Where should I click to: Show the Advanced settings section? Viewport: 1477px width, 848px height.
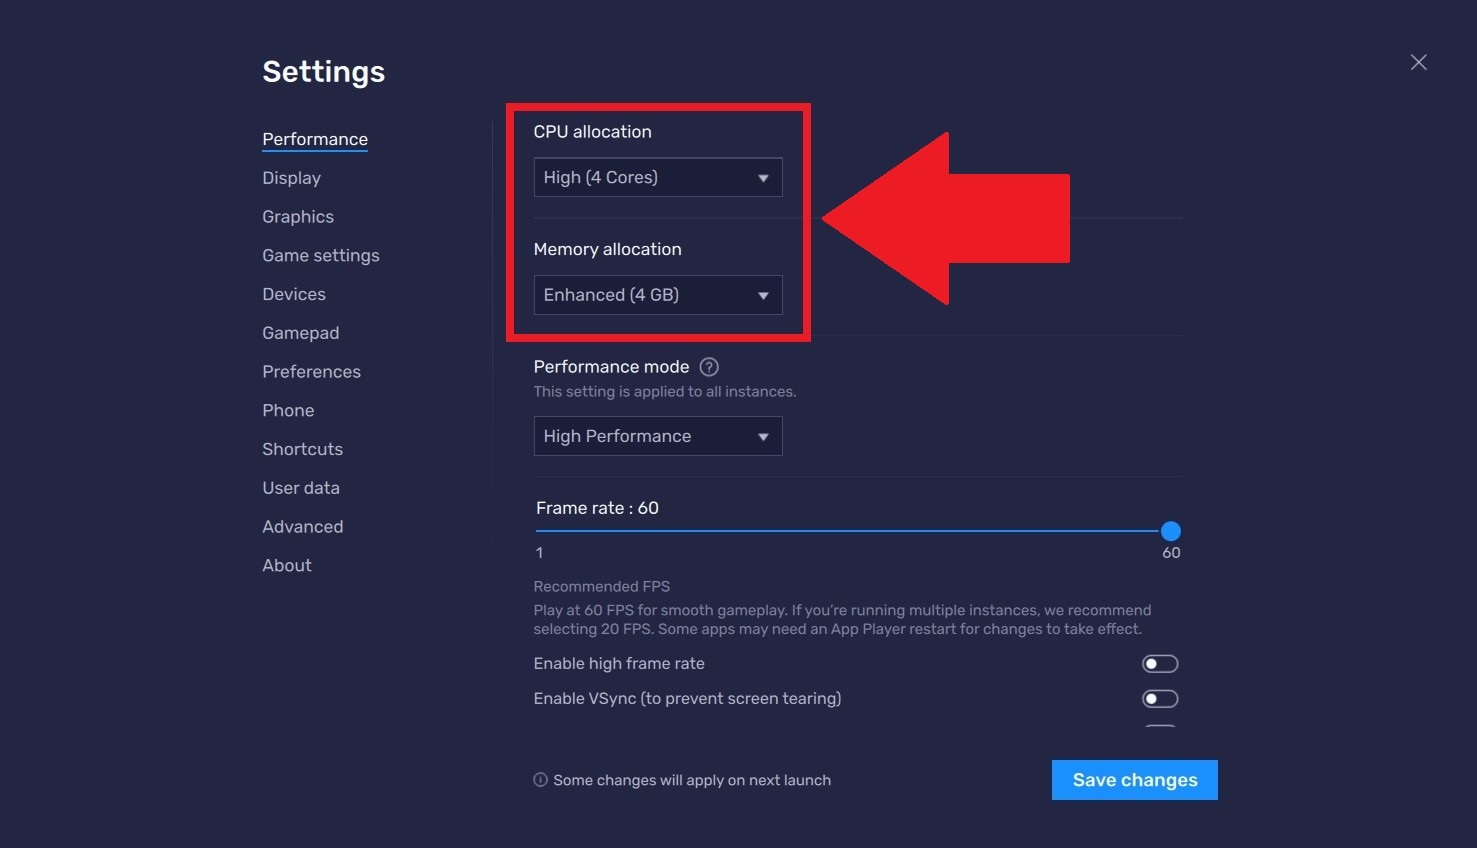(x=302, y=527)
